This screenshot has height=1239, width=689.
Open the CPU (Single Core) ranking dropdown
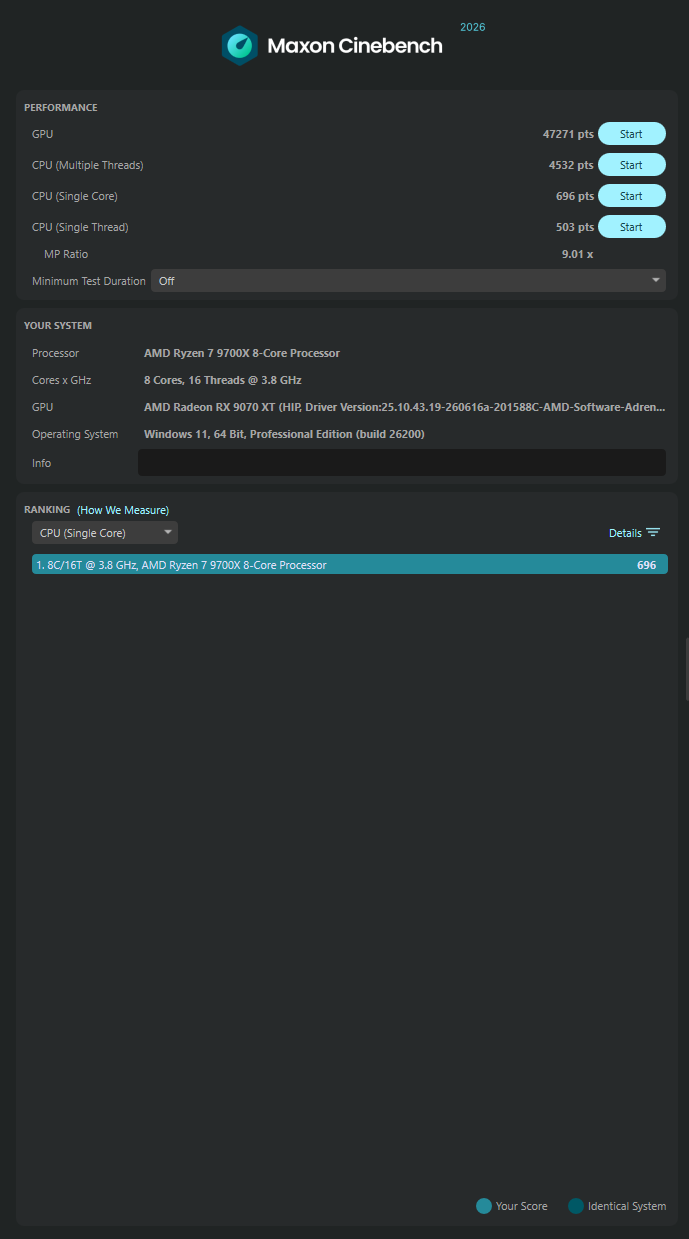105,533
